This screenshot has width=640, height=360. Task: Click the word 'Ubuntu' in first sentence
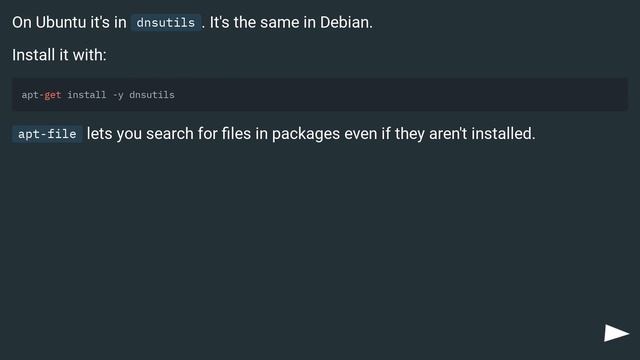pos(61,22)
